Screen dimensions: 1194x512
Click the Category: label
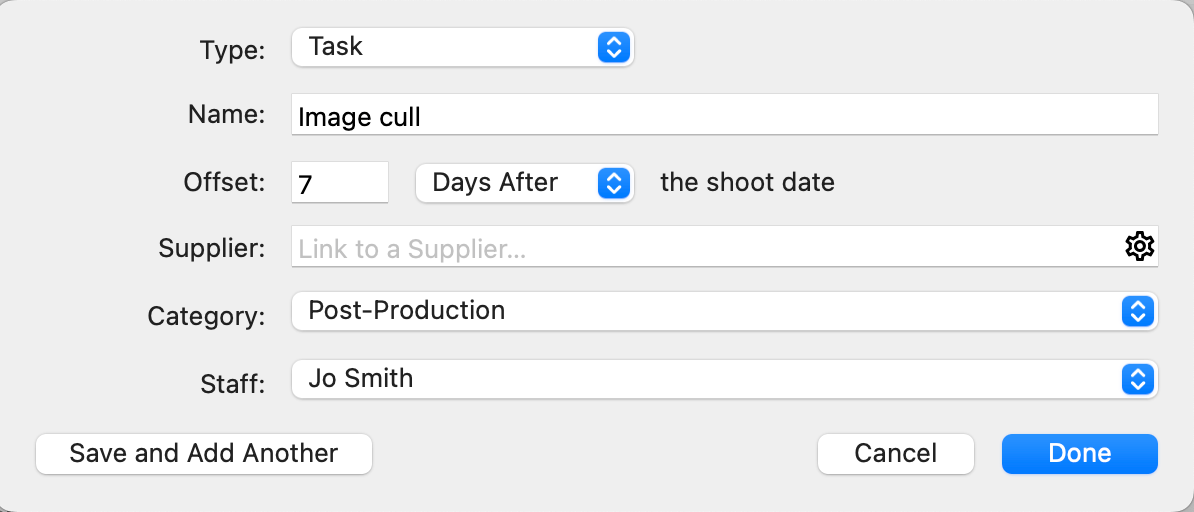coord(206,316)
